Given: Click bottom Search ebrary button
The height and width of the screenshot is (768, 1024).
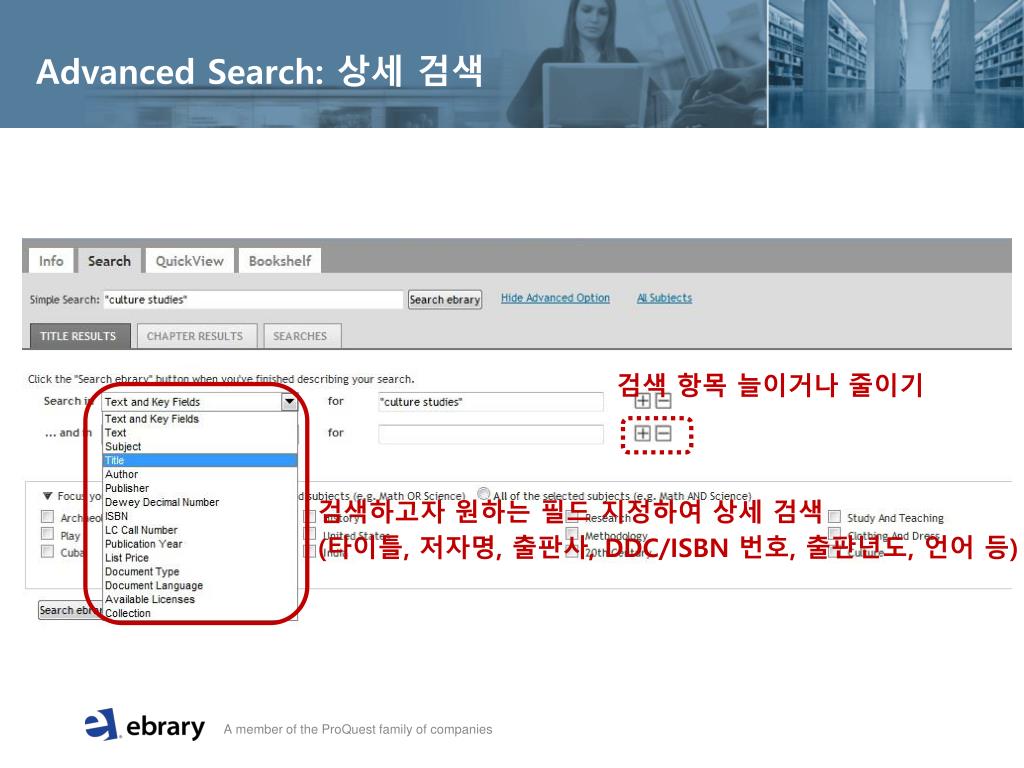Looking at the screenshot, I should coord(71,610).
